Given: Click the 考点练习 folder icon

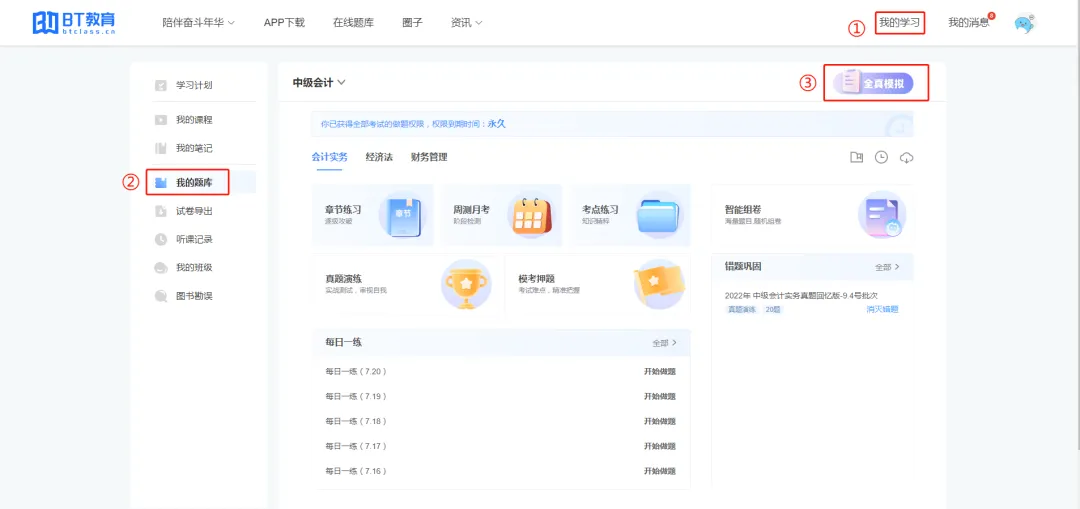Looking at the screenshot, I should coord(658,216).
